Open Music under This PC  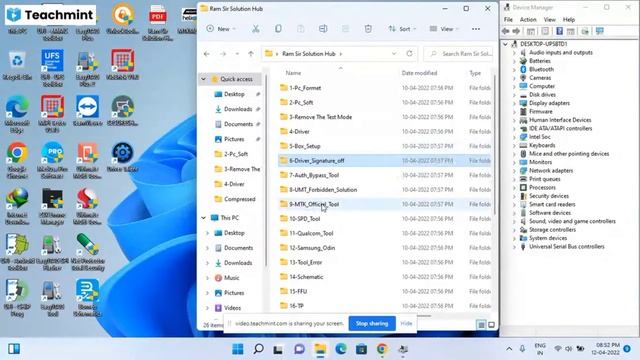tap(231, 278)
